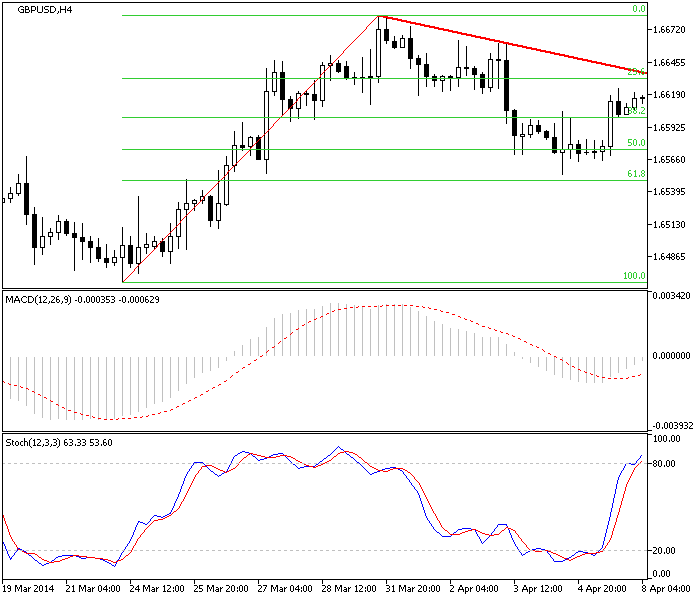Click the 27 Mar 04:00 time marker

[x=287, y=589]
